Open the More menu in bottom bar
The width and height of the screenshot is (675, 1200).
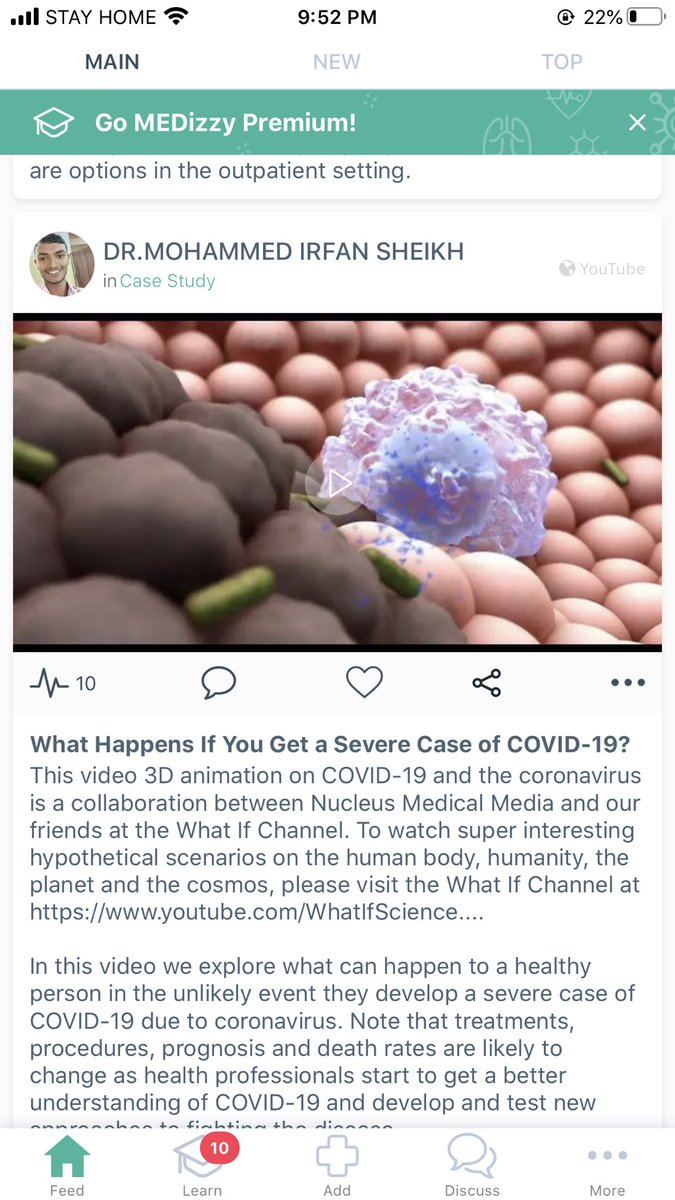pos(607,1167)
